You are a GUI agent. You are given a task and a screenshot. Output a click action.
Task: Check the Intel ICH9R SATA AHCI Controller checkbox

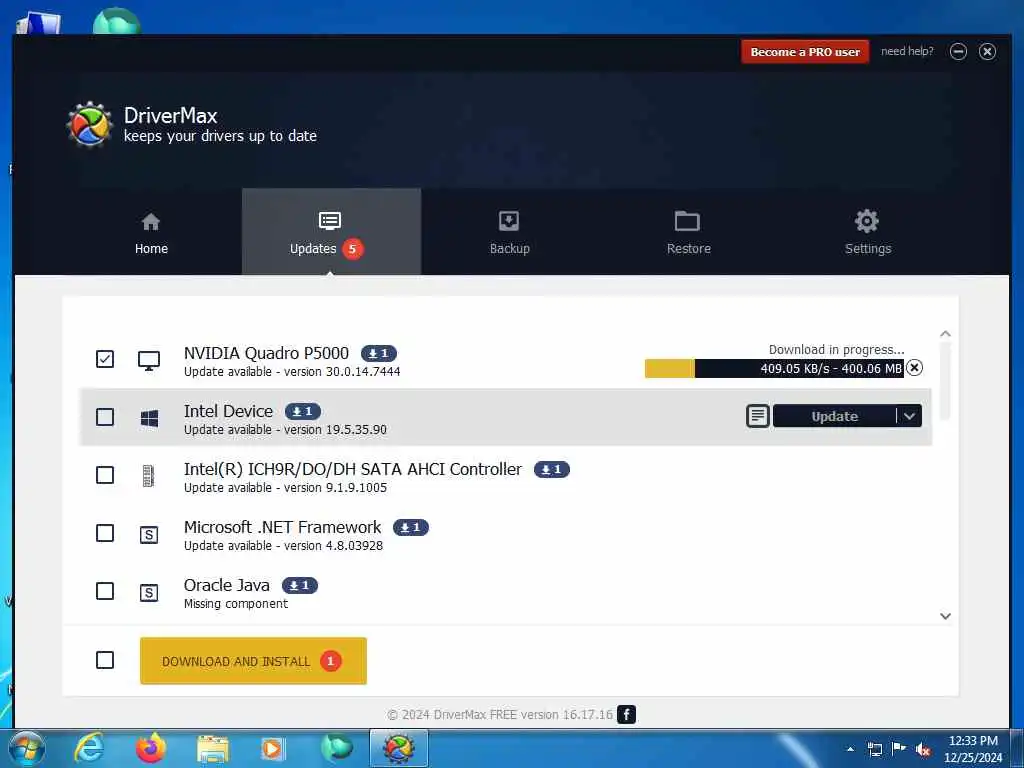(x=104, y=475)
